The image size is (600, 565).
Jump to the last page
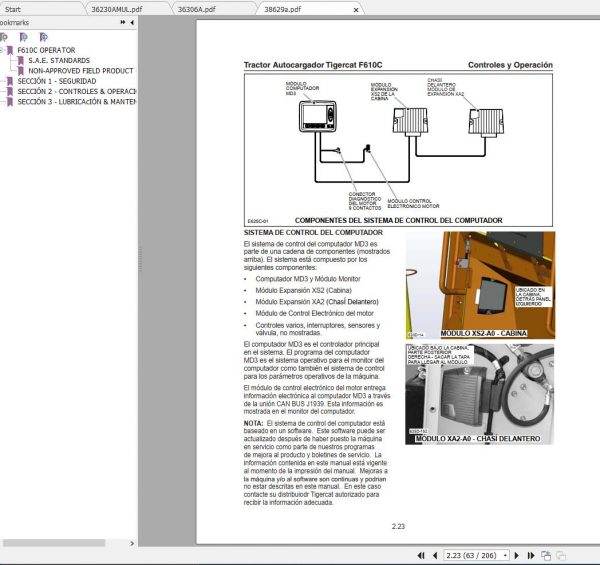tap(531, 555)
